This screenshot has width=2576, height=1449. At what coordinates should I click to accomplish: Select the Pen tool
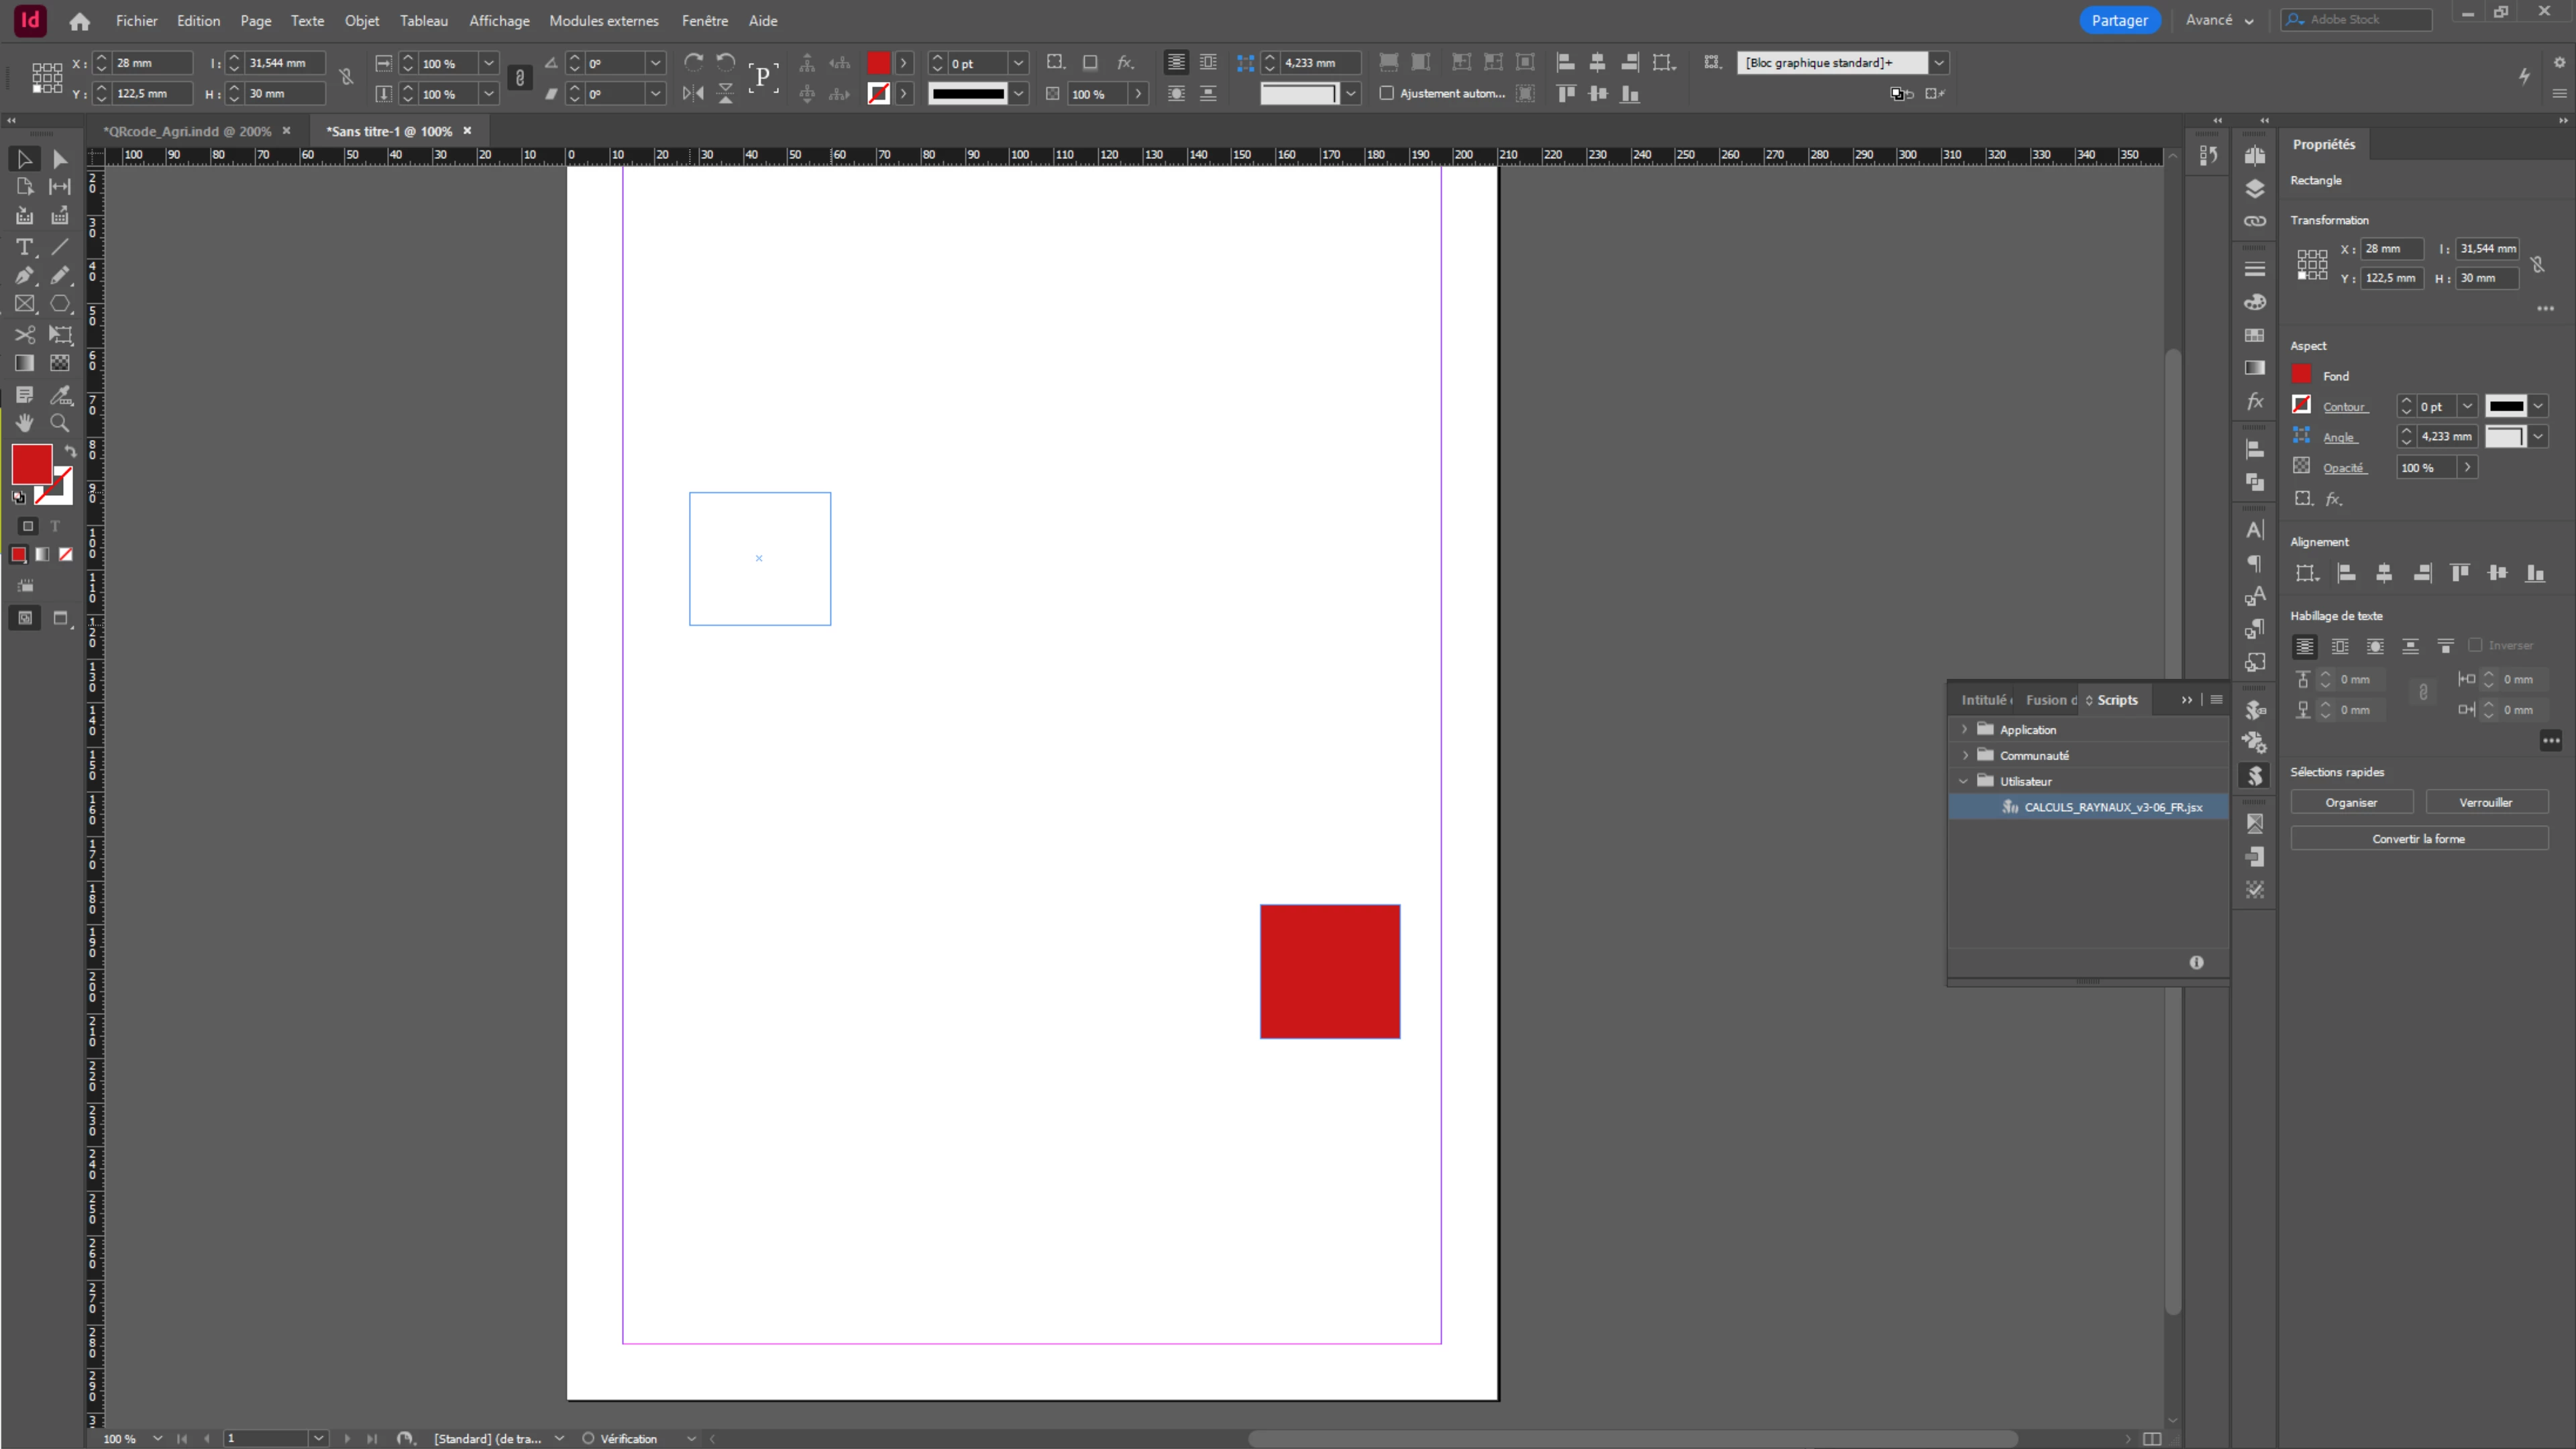24,275
